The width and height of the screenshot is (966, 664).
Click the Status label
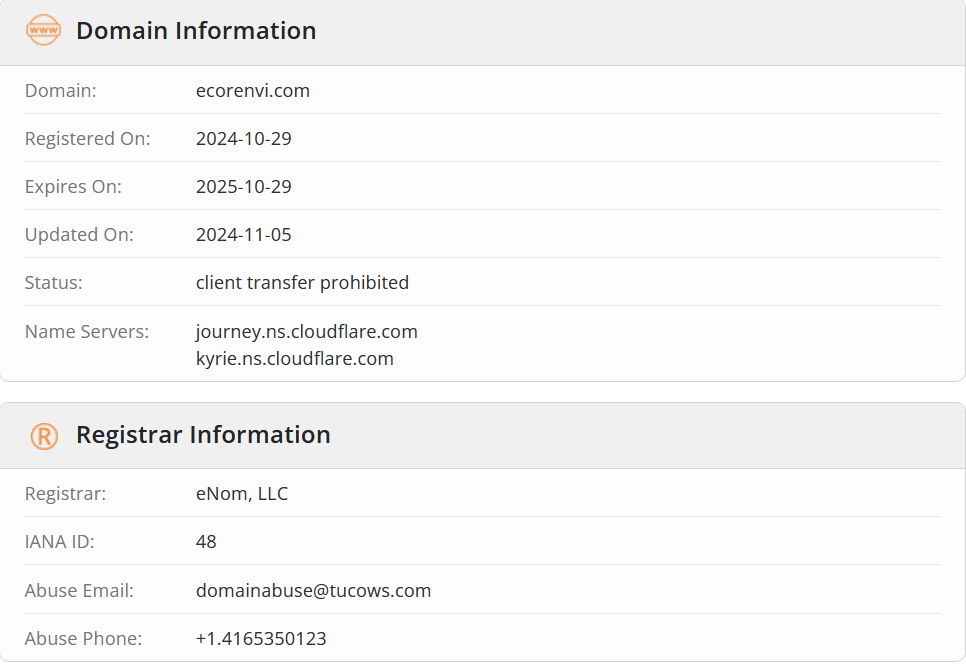pyautogui.click(x=54, y=283)
